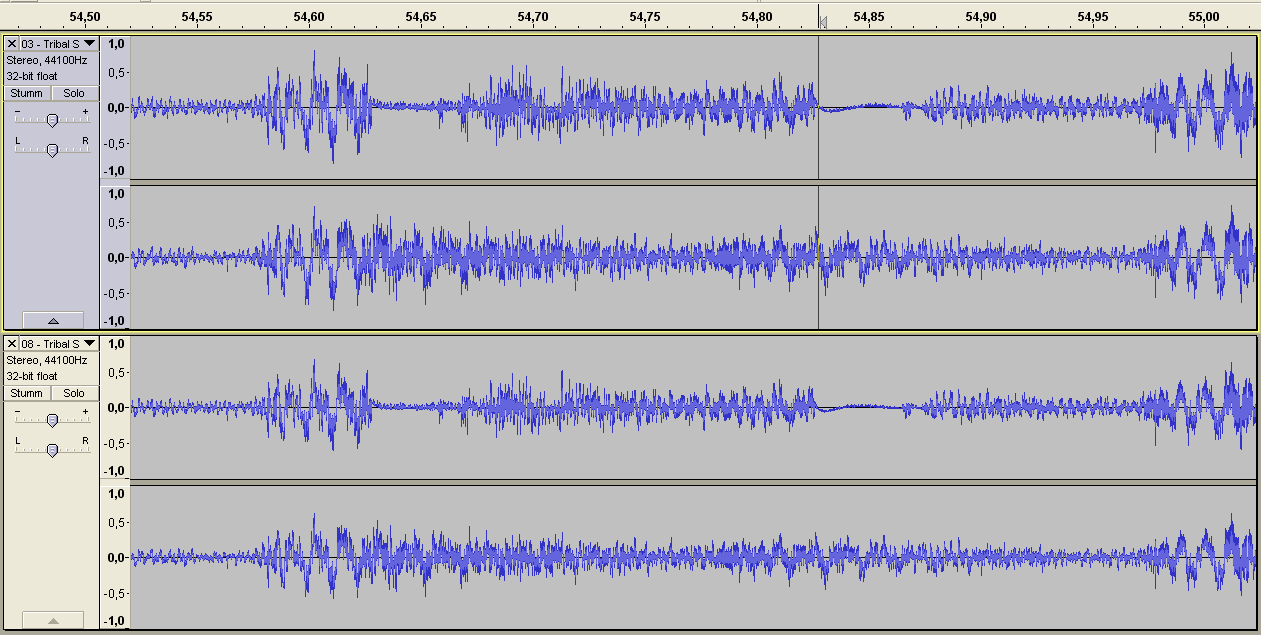Mute track 03 with the Stumm button

(27, 93)
